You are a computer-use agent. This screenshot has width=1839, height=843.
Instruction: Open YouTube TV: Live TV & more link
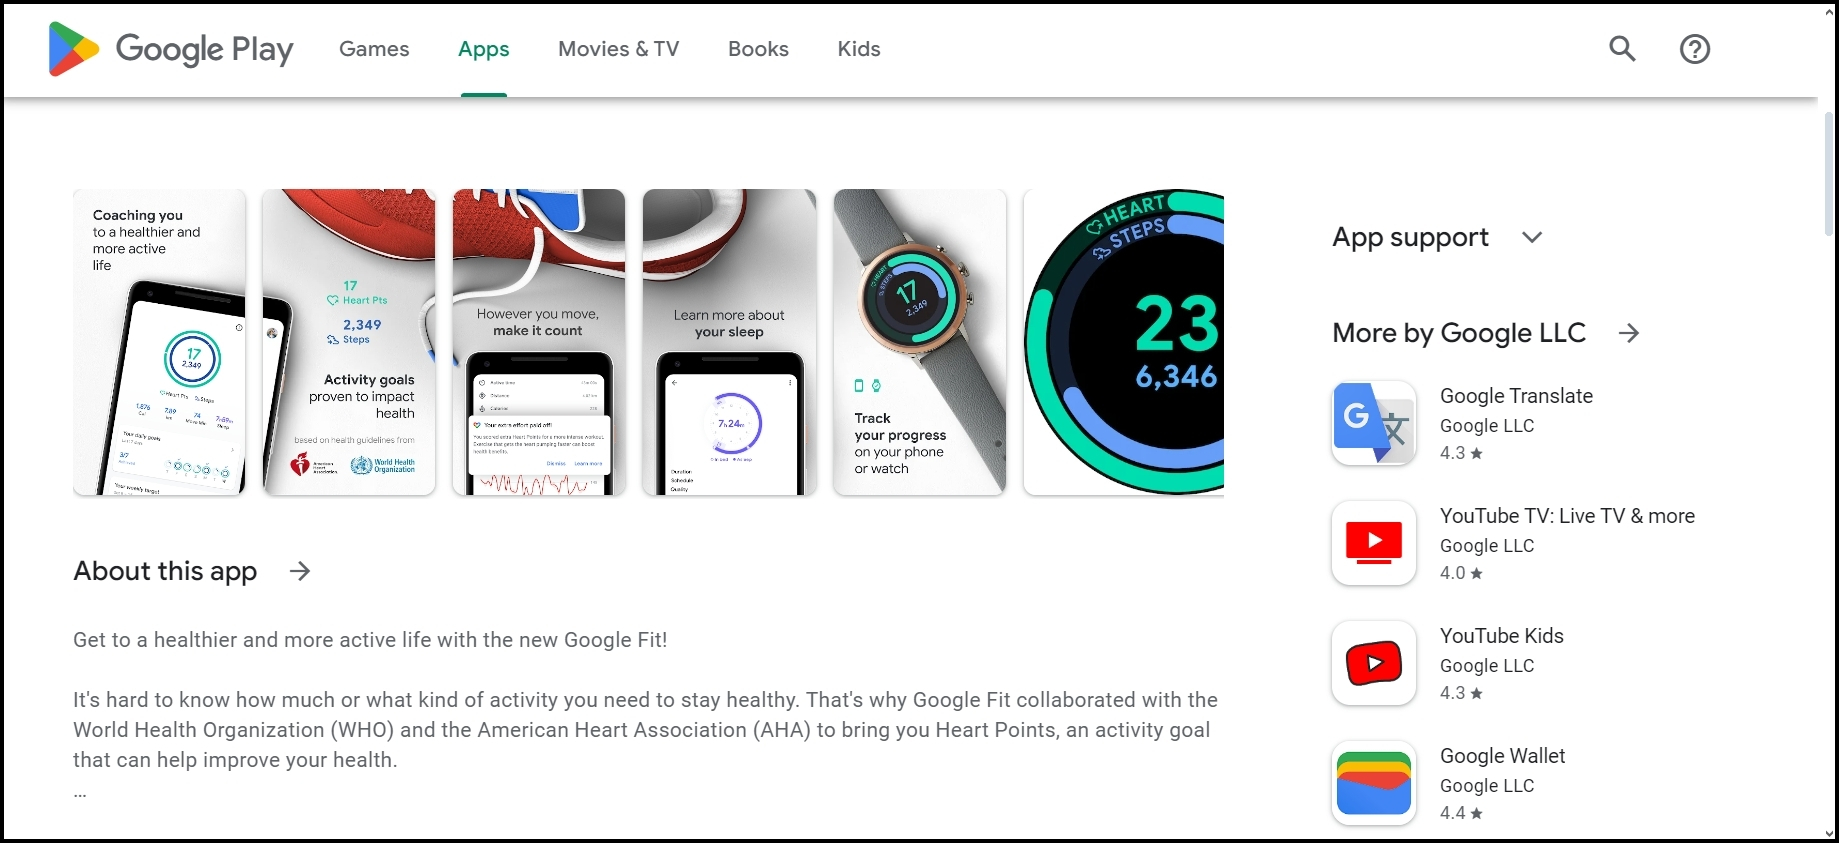[x=1567, y=516]
